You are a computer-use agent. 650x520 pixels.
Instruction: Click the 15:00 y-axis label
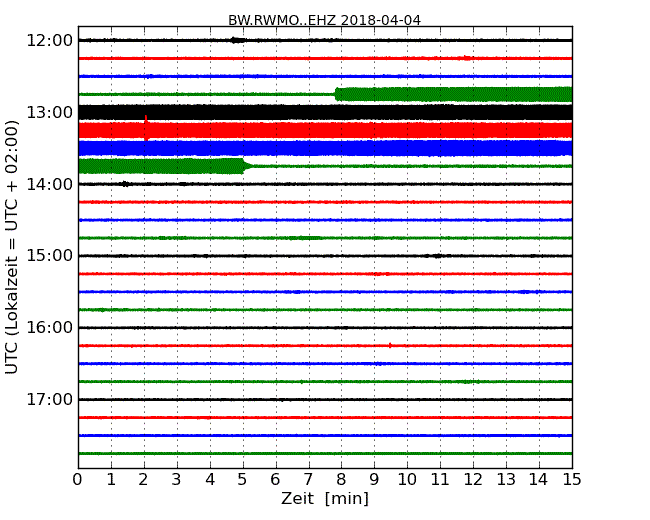pyautogui.click(x=50, y=256)
